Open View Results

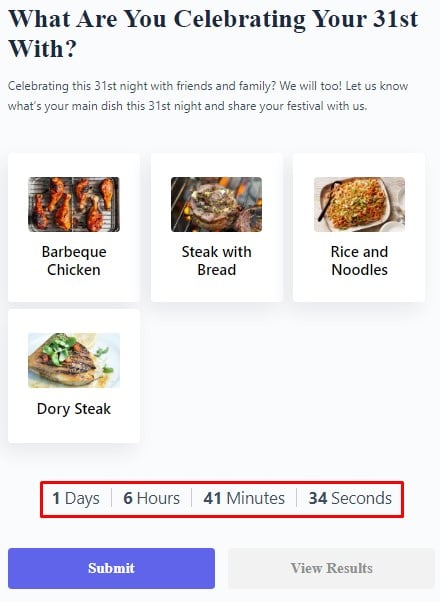[332, 568]
